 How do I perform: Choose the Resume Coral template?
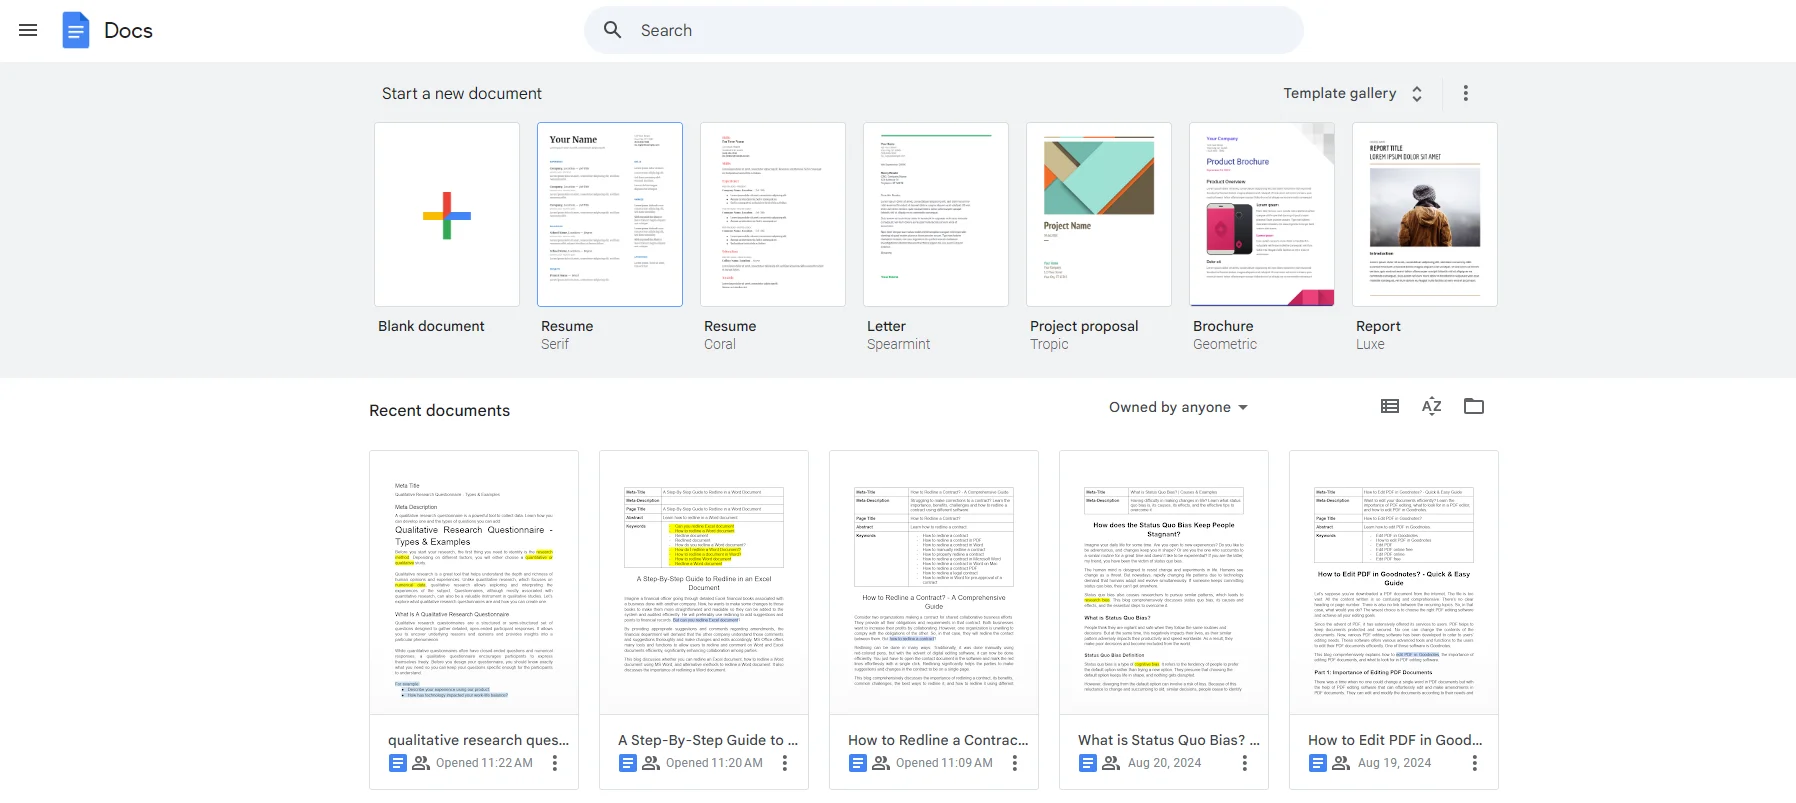773,214
